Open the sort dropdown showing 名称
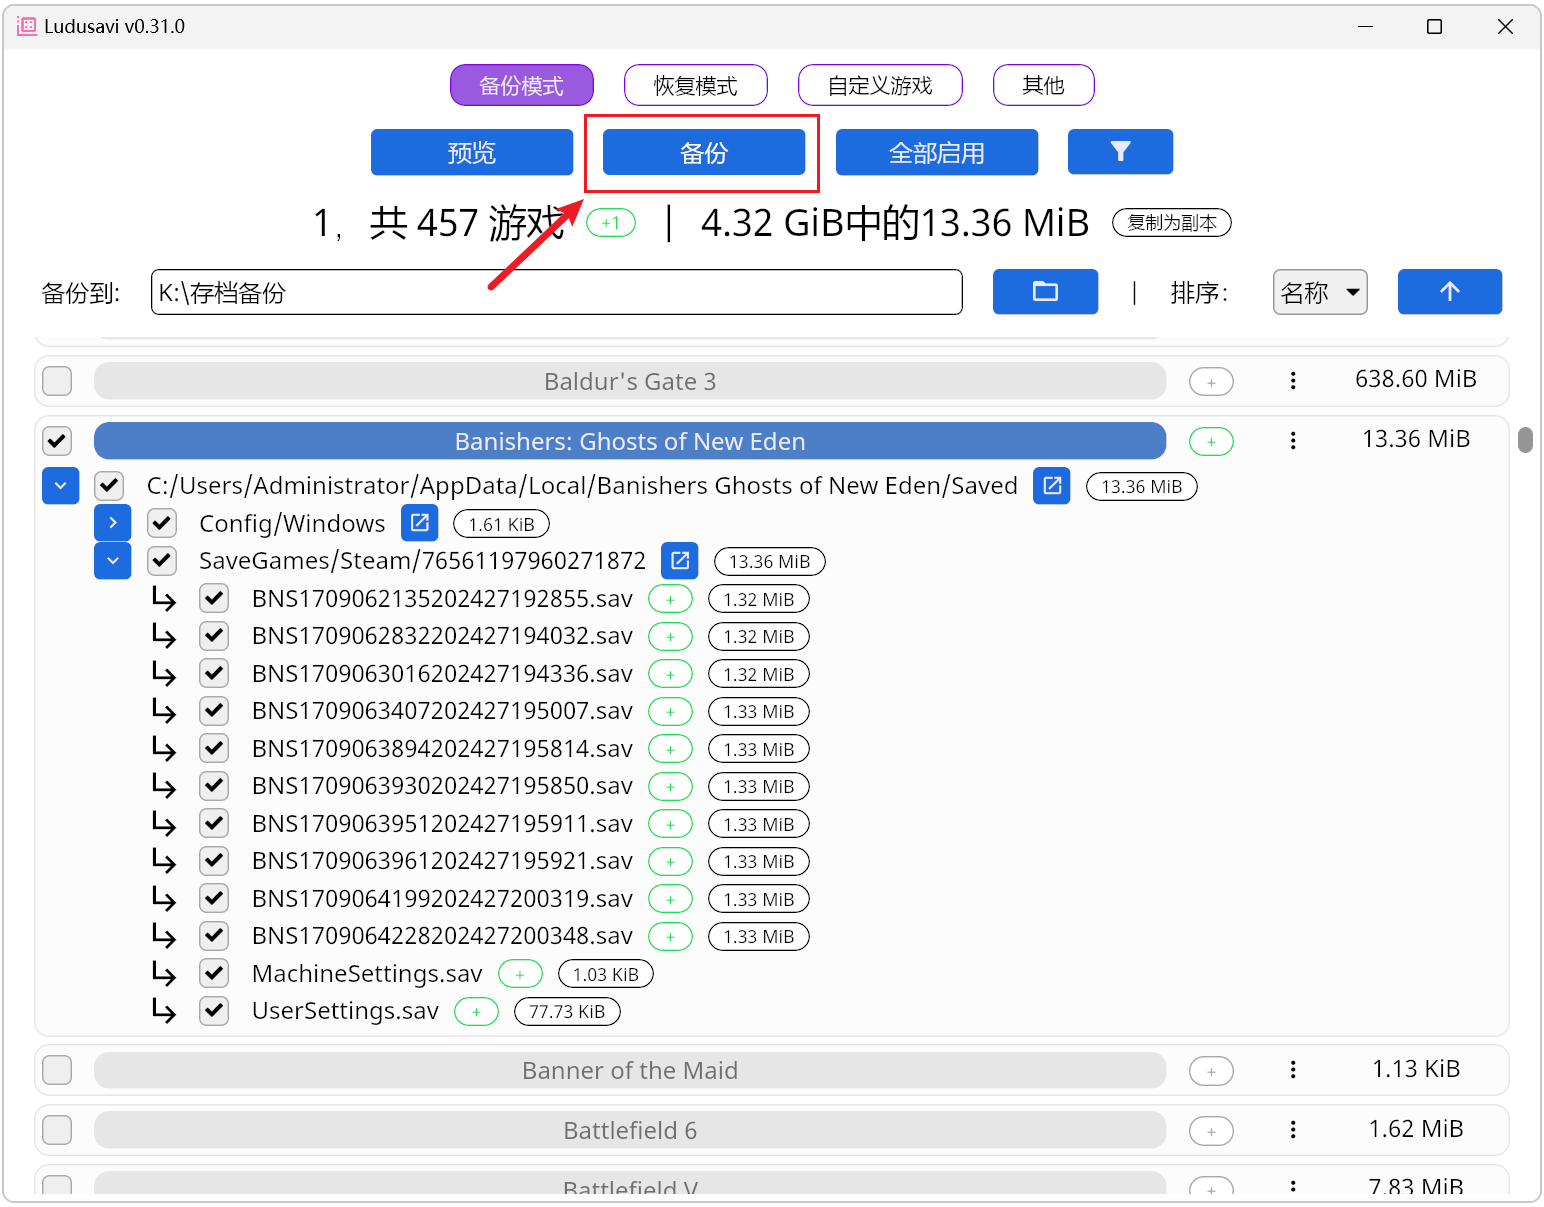The image size is (1544, 1207). coord(1320,292)
